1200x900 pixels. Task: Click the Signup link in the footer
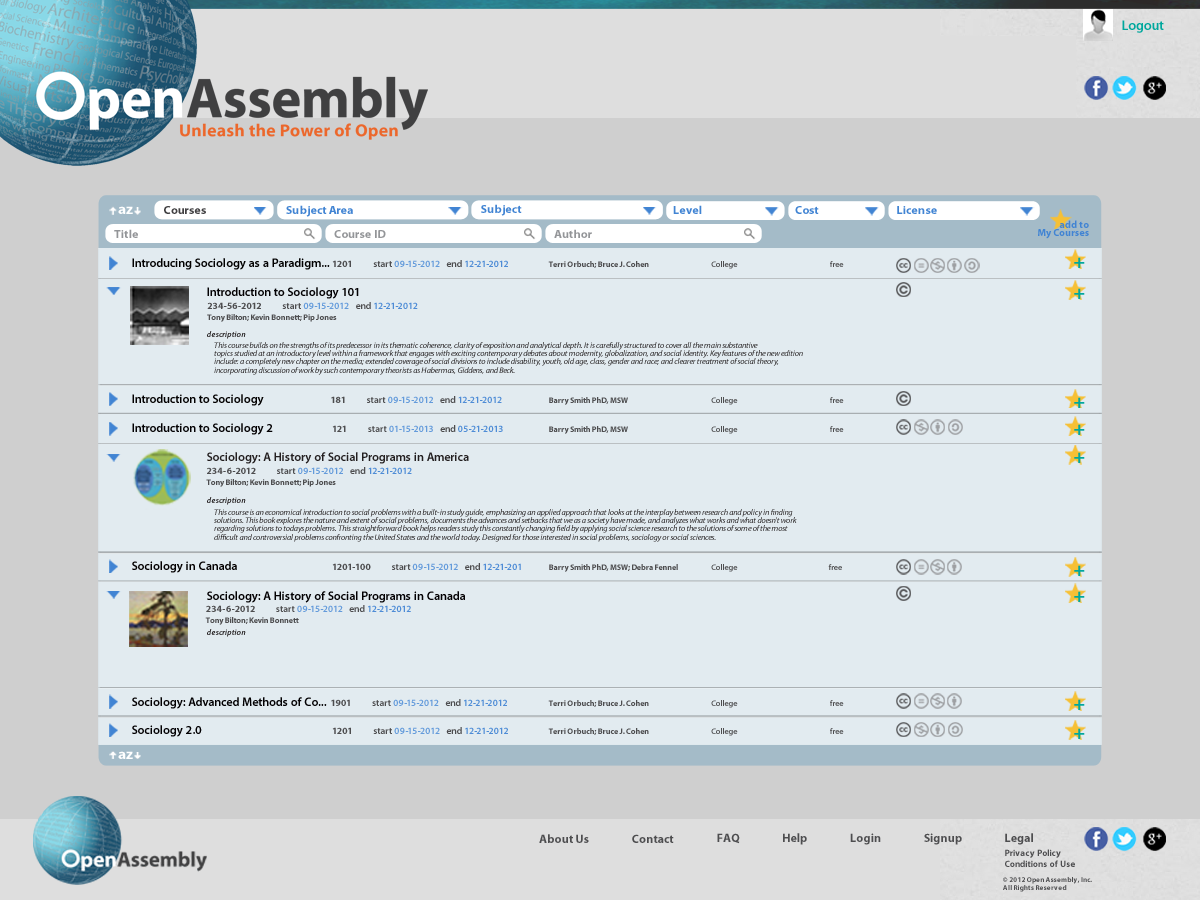[942, 838]
